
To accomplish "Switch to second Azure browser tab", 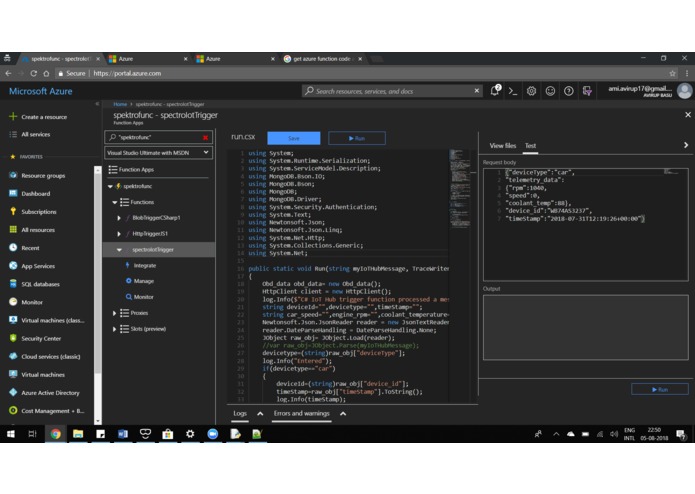I will [x=235, y=59].
